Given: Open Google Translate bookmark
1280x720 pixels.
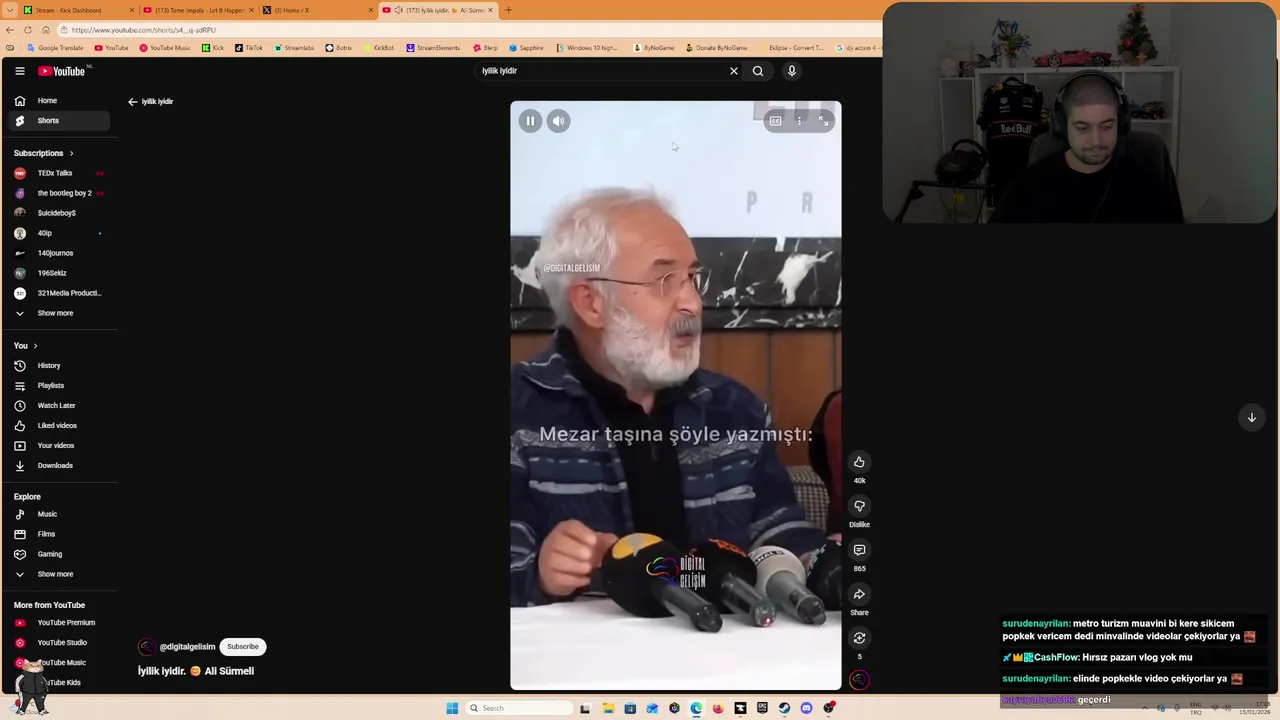Looking at the screenshot, I should click(56, 48).
